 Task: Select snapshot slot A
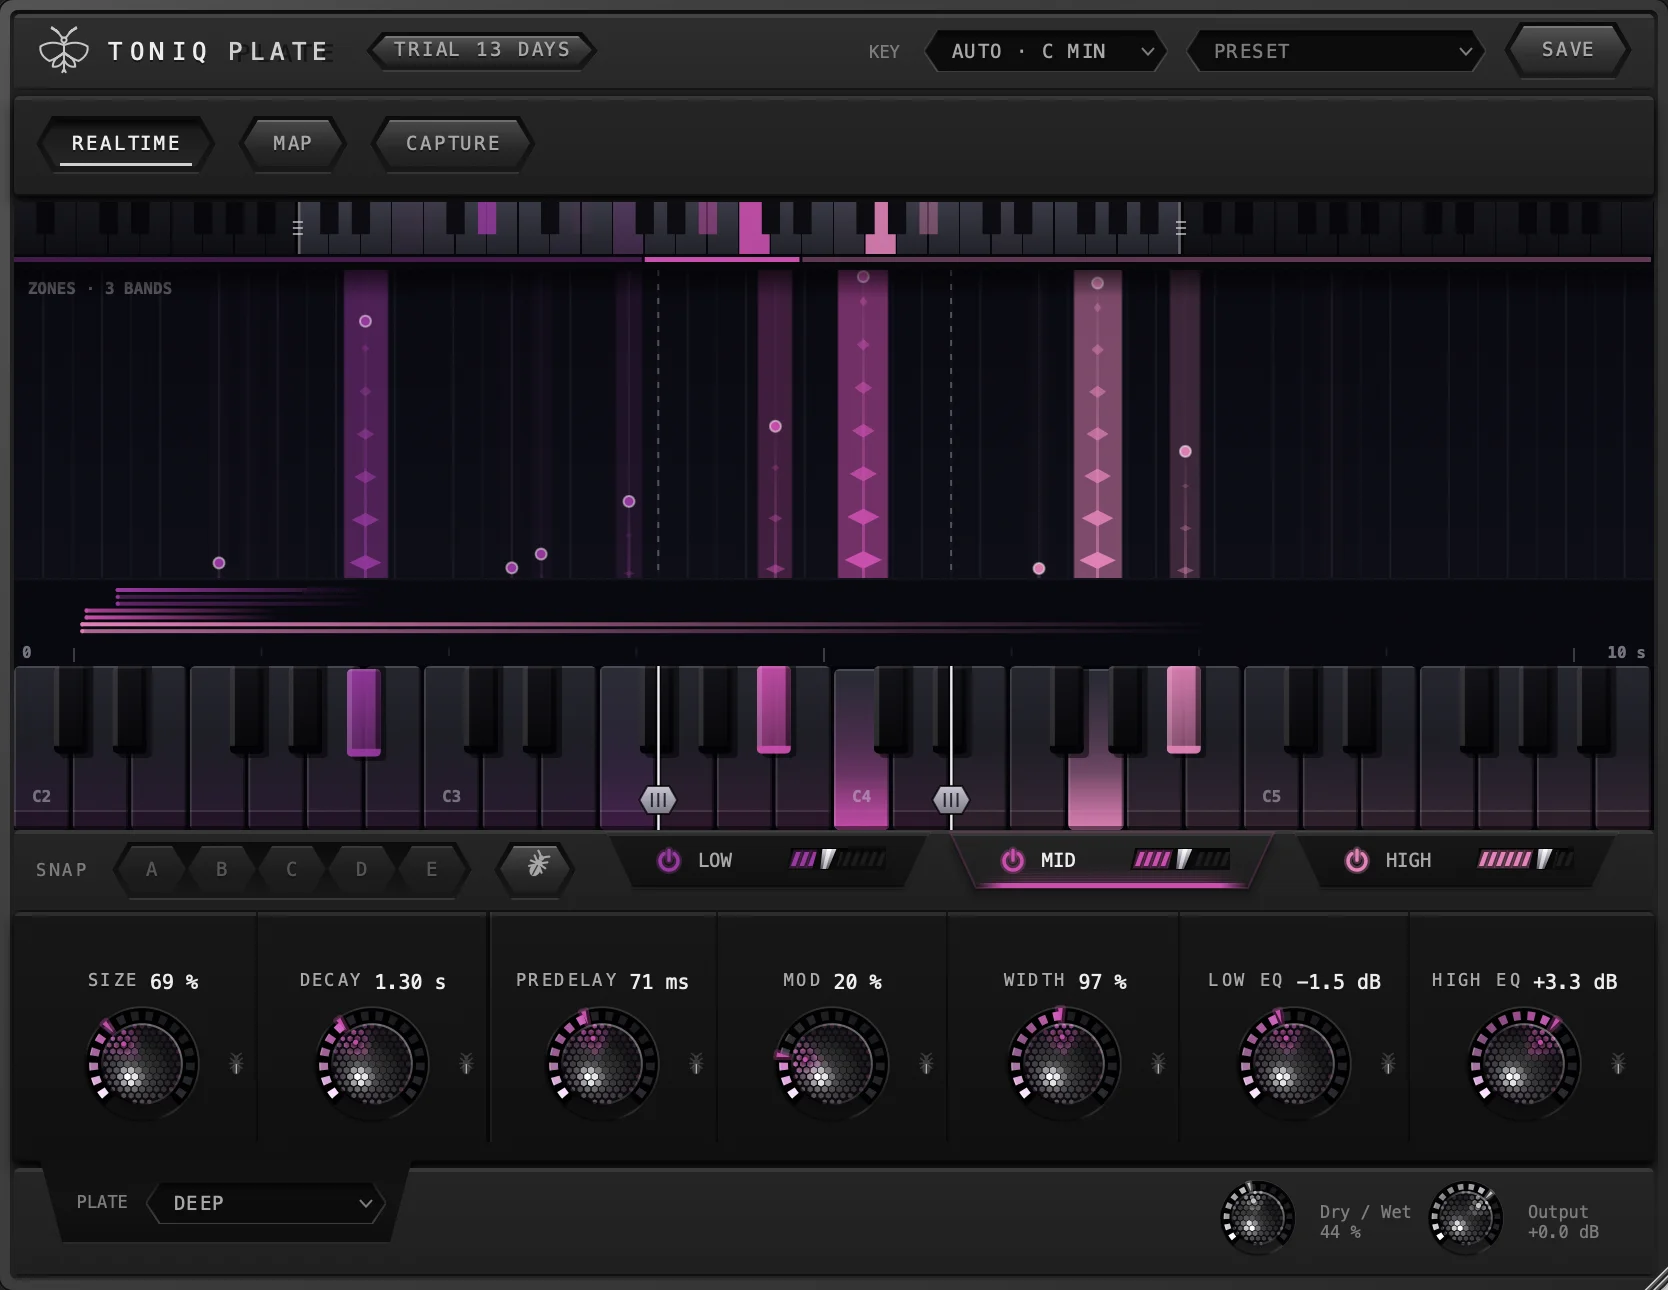click(x=152, y=869)
